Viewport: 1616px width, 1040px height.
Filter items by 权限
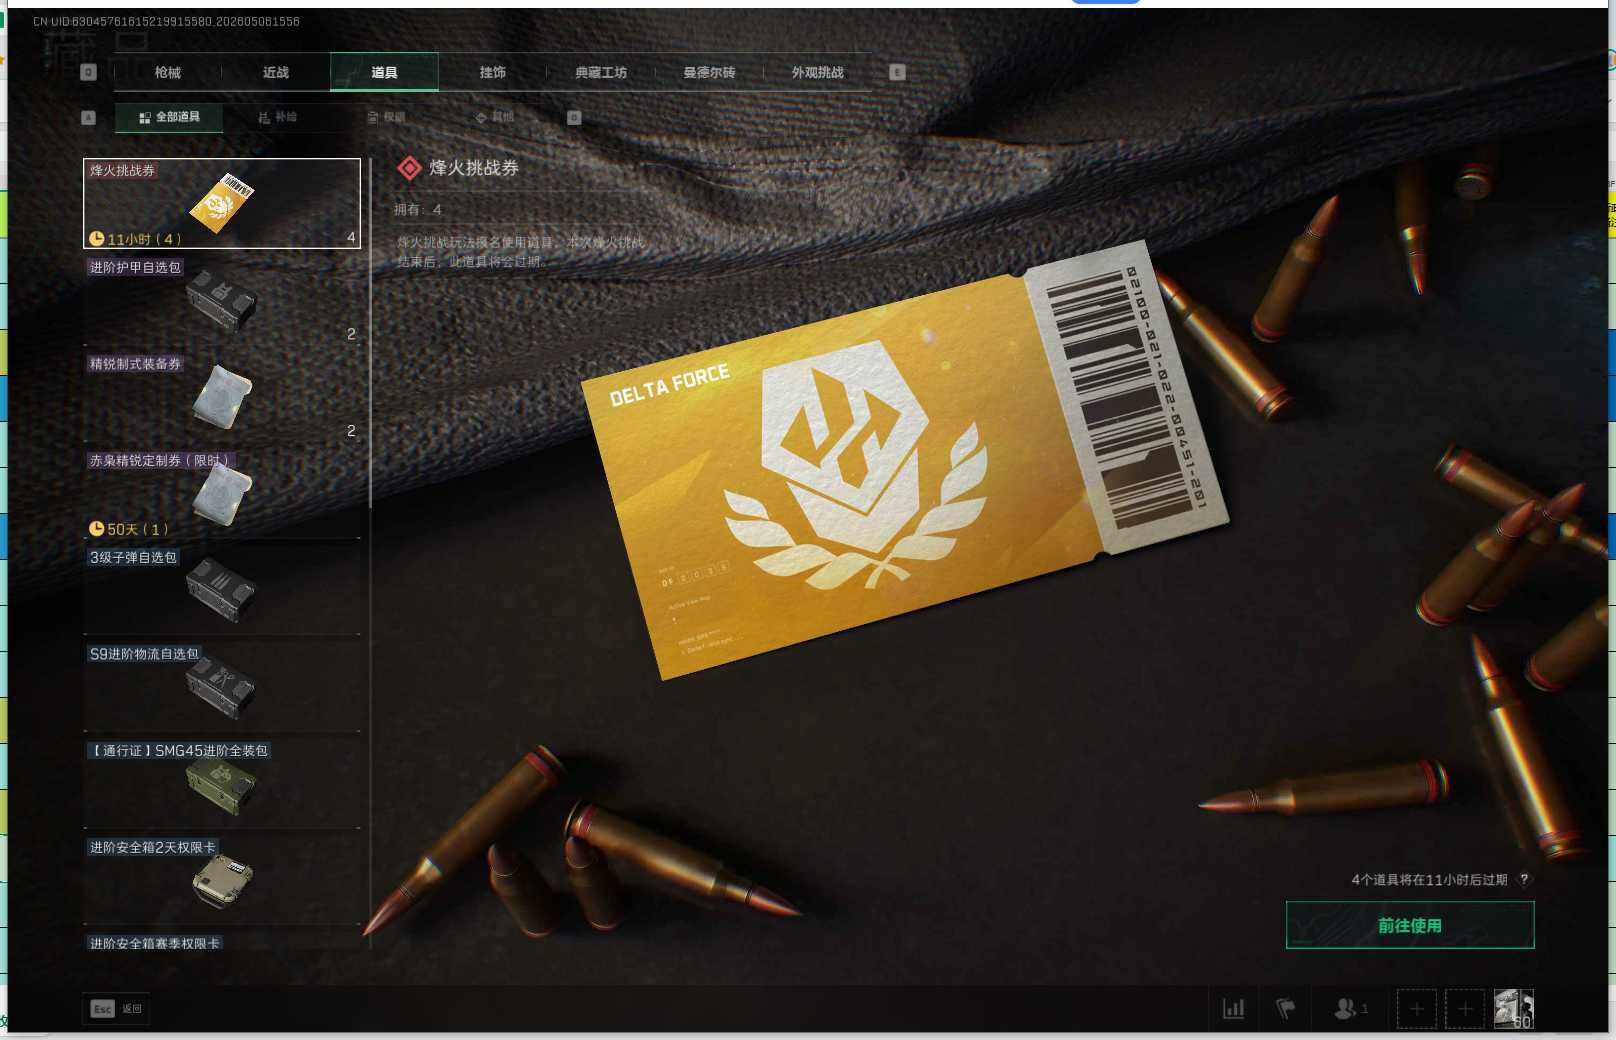[x=386, y=117]
